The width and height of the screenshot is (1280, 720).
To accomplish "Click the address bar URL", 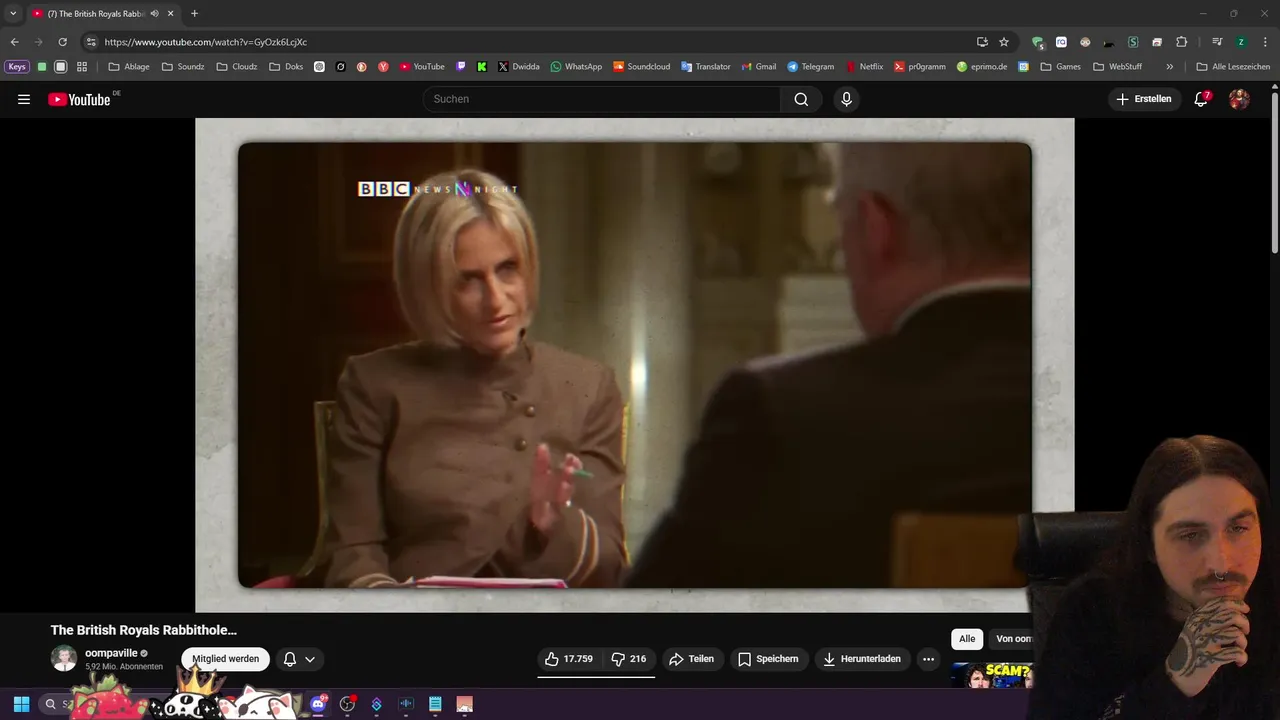I will point(205,42).
